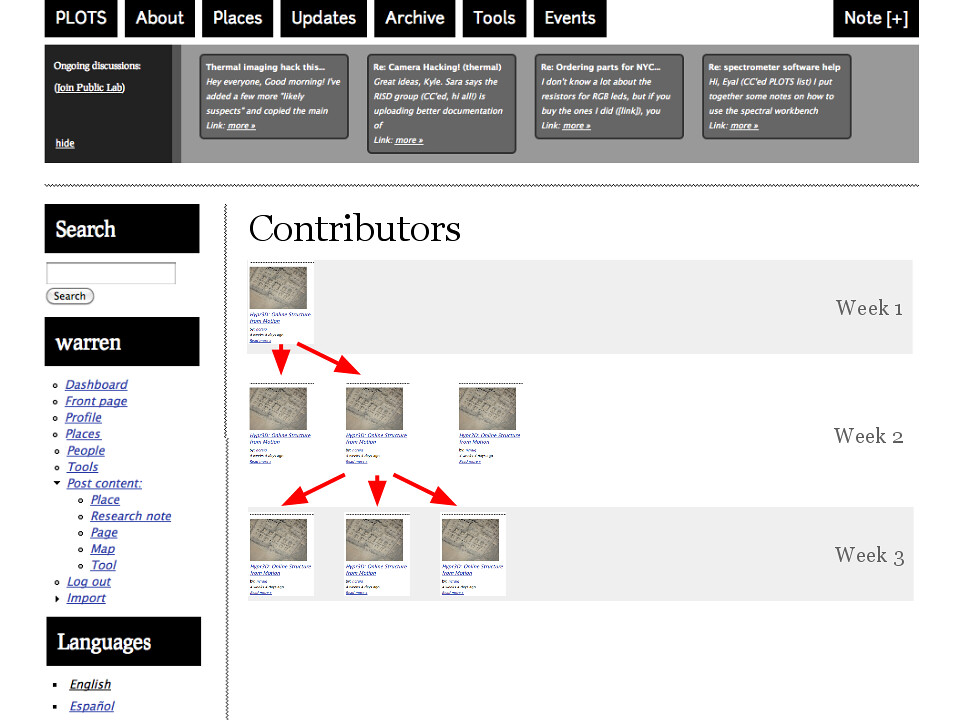
Task: Expand the Import tree arrow
Action: 57,599
